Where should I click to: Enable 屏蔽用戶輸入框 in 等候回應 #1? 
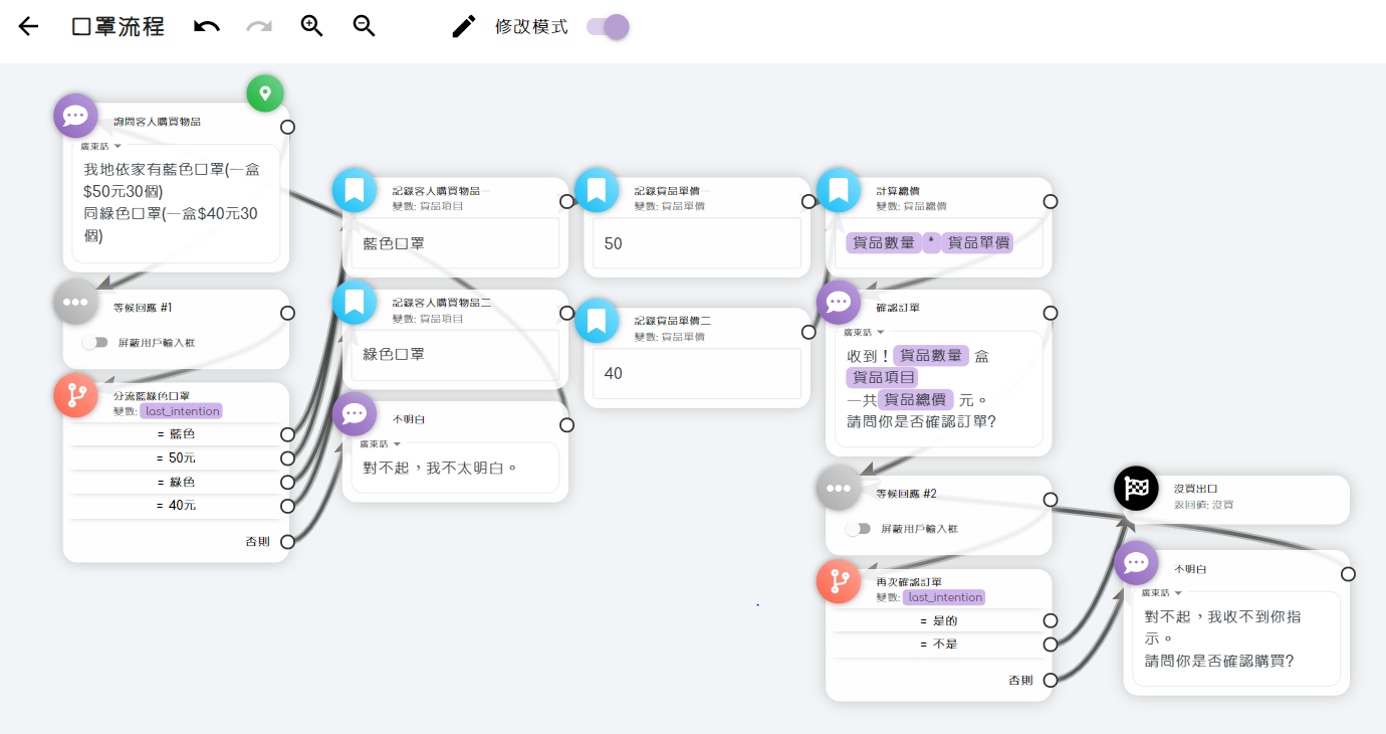[95, 343]
